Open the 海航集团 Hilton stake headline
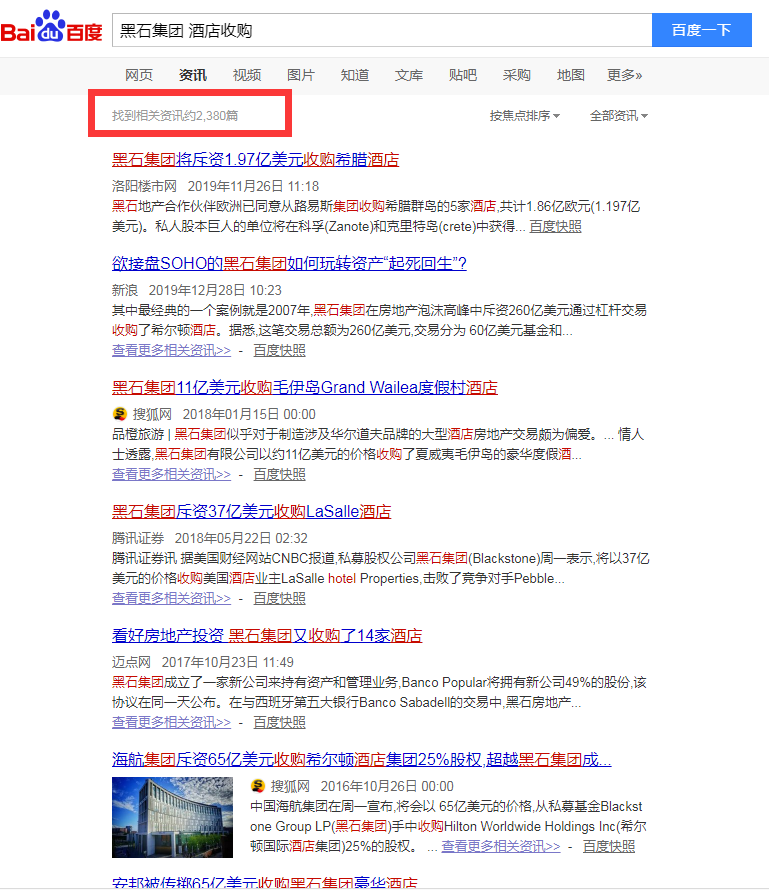Screen dimensions: 769x890 pos(361,760)
